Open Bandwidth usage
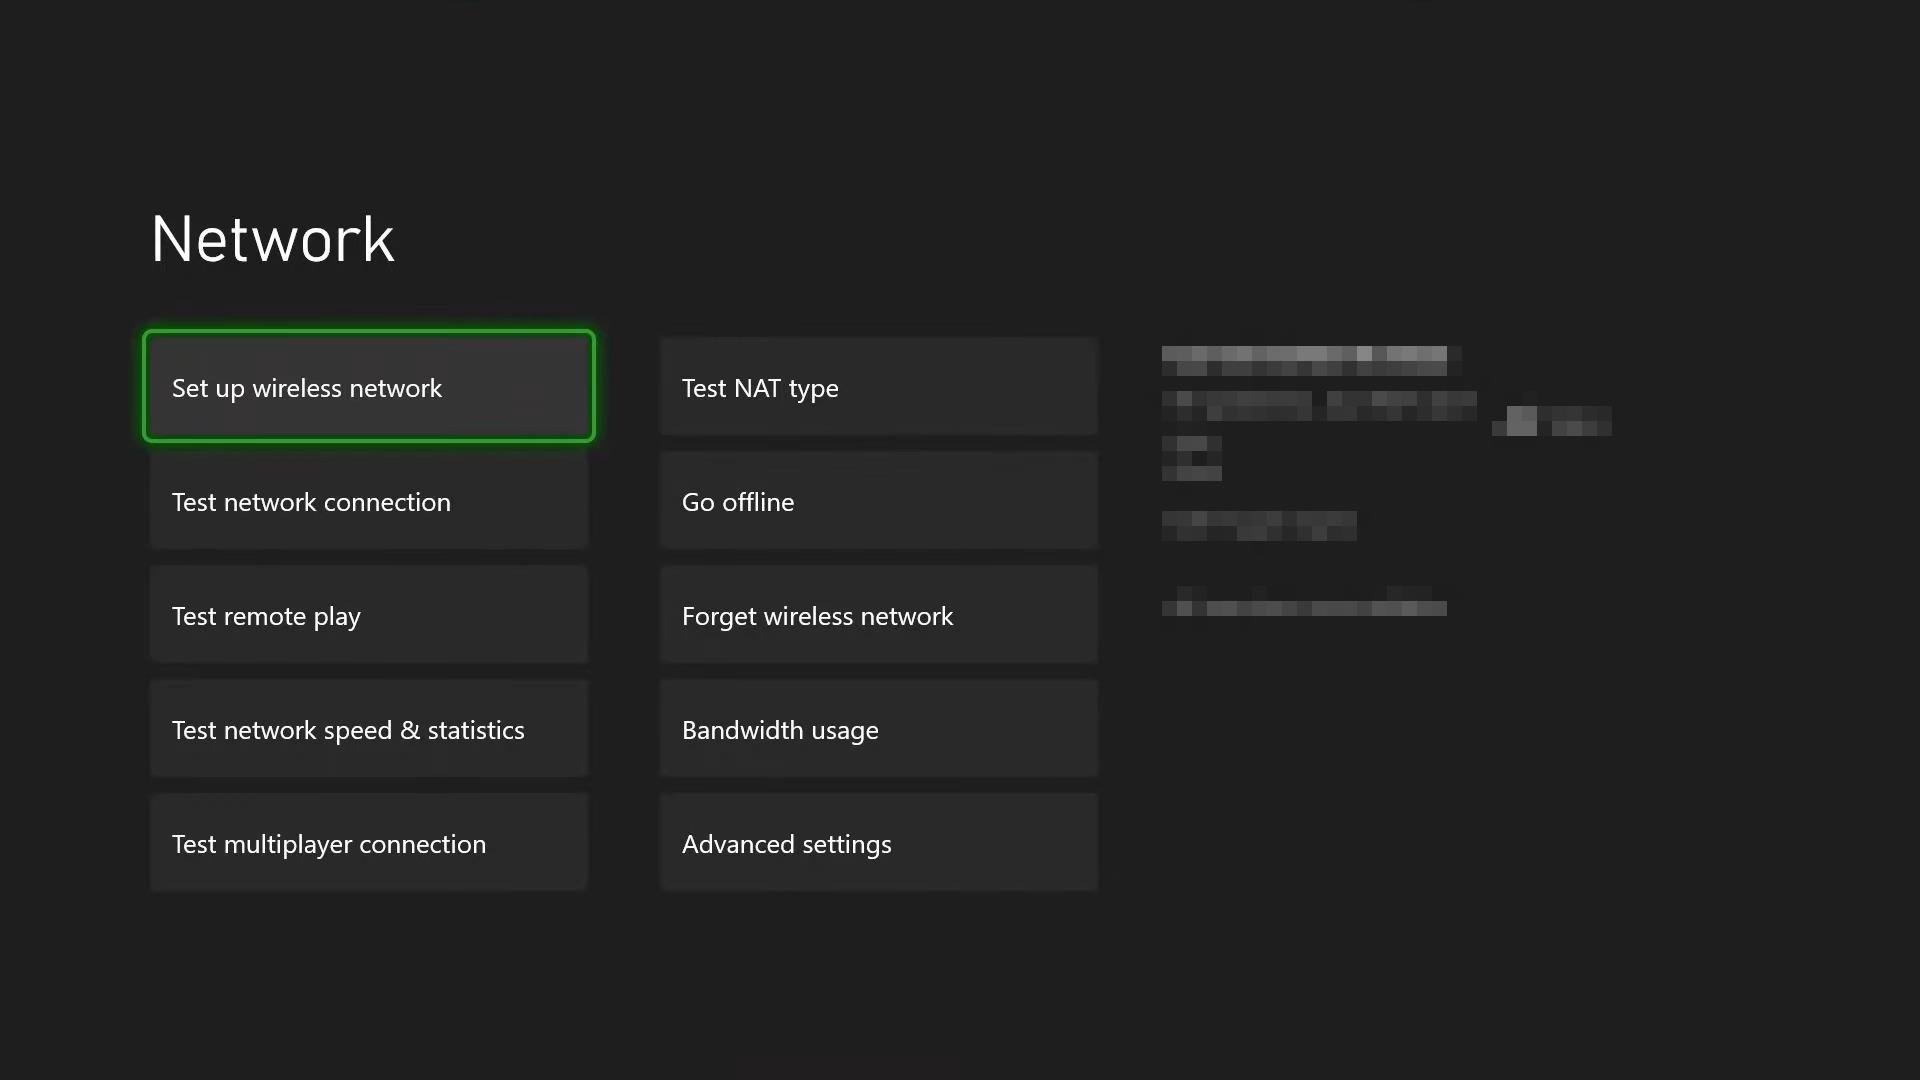 (878, 729)
